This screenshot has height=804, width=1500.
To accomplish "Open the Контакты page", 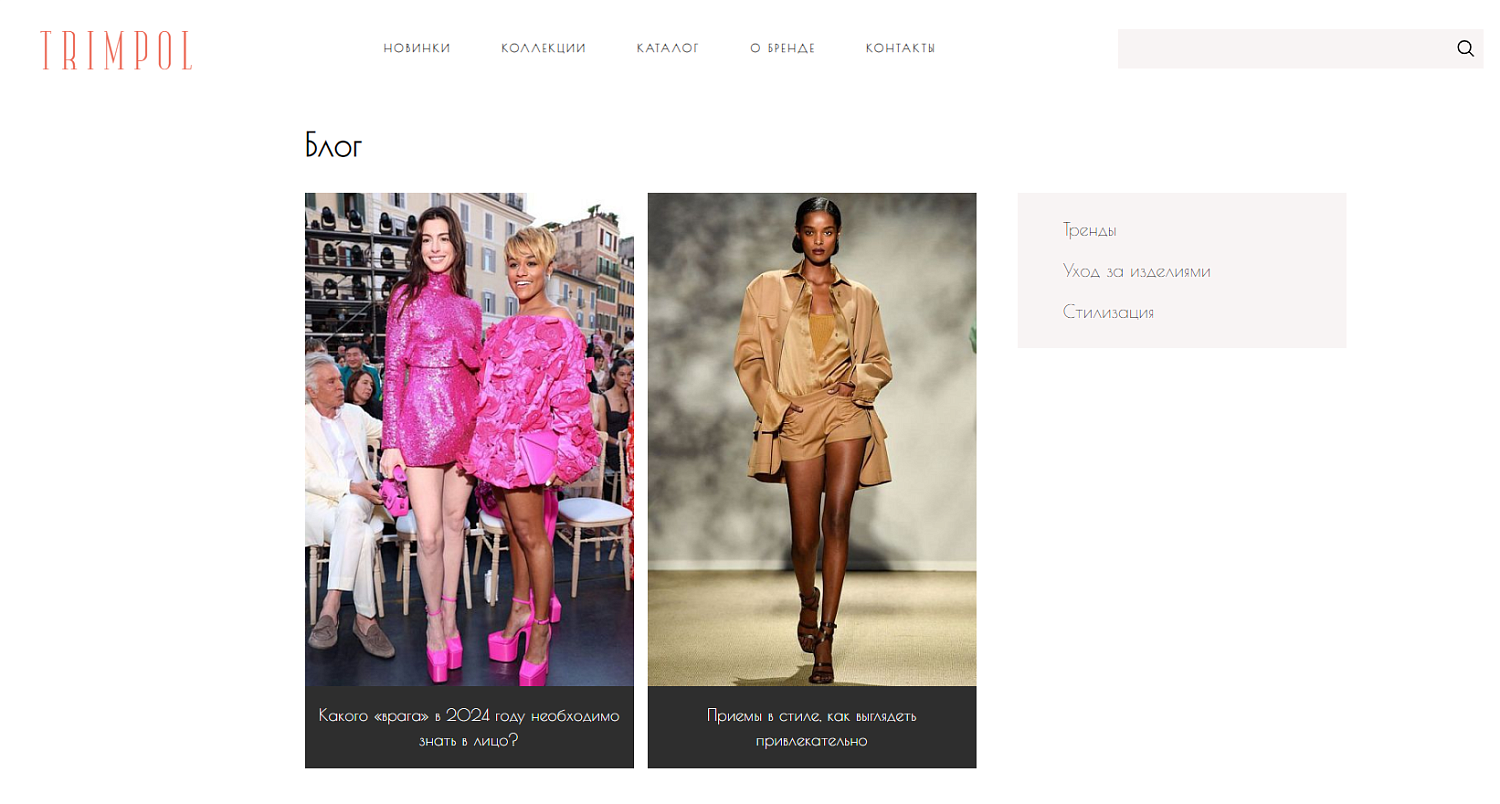I will (x=900, y=48).
